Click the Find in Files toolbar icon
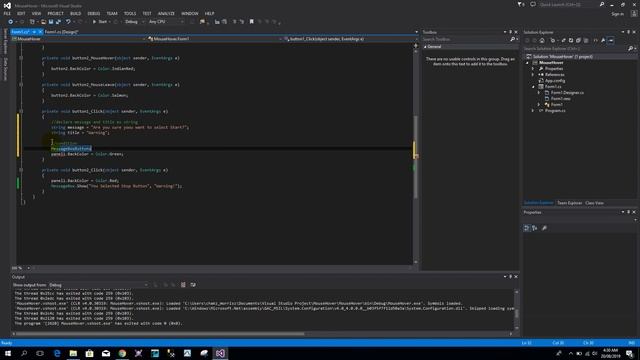The width and height of the screenshot is (640, 360). click(x=202, y=22)
